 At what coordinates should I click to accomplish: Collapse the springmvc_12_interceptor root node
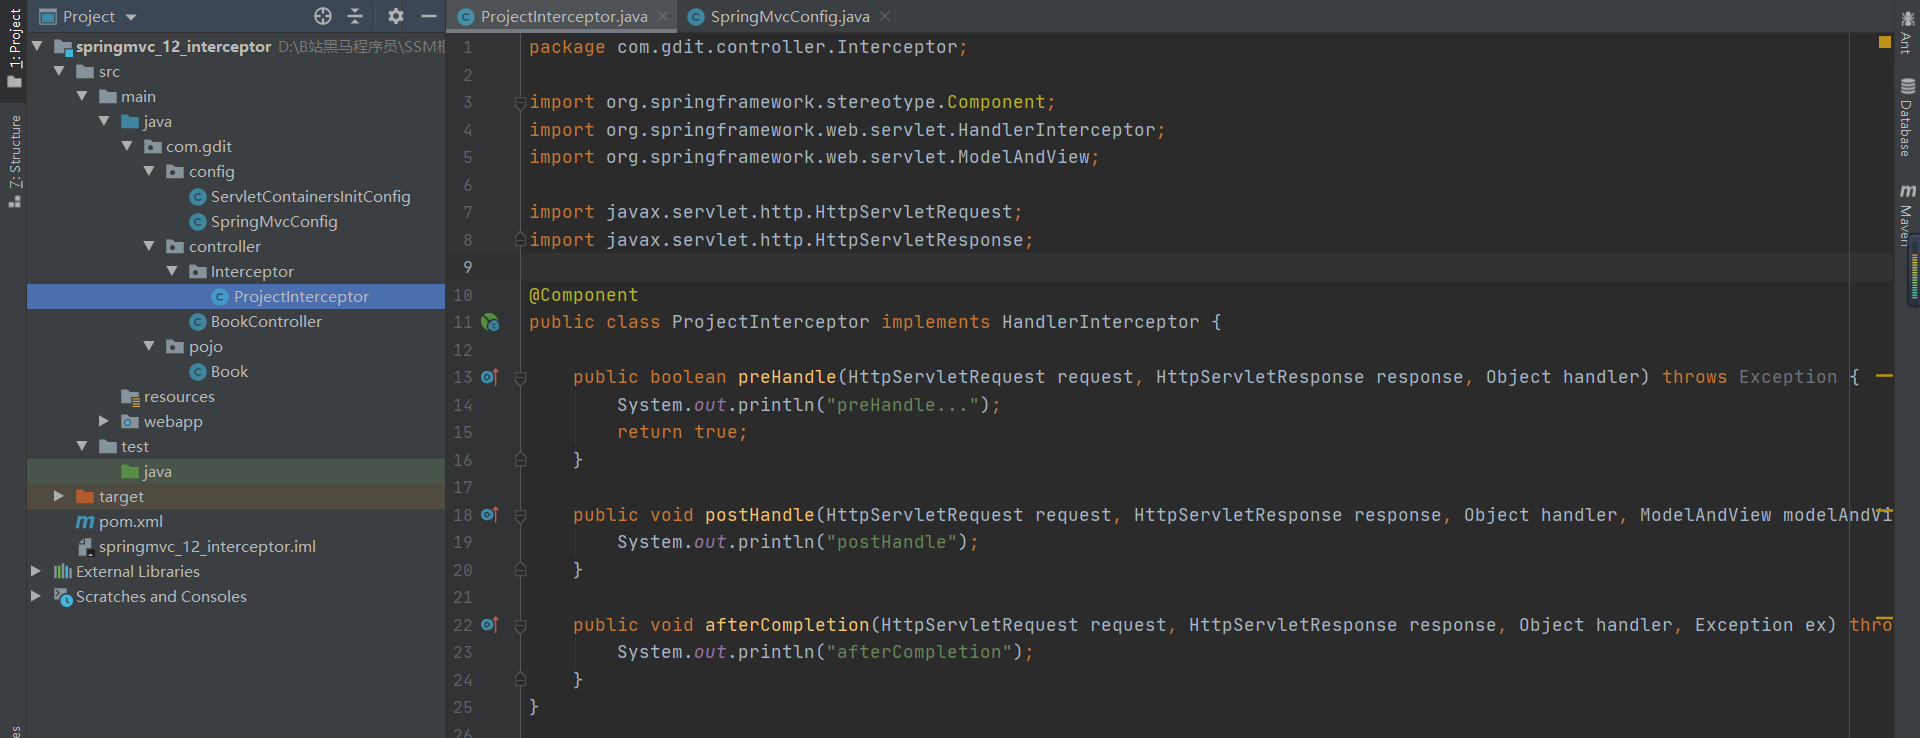(37, 46)
